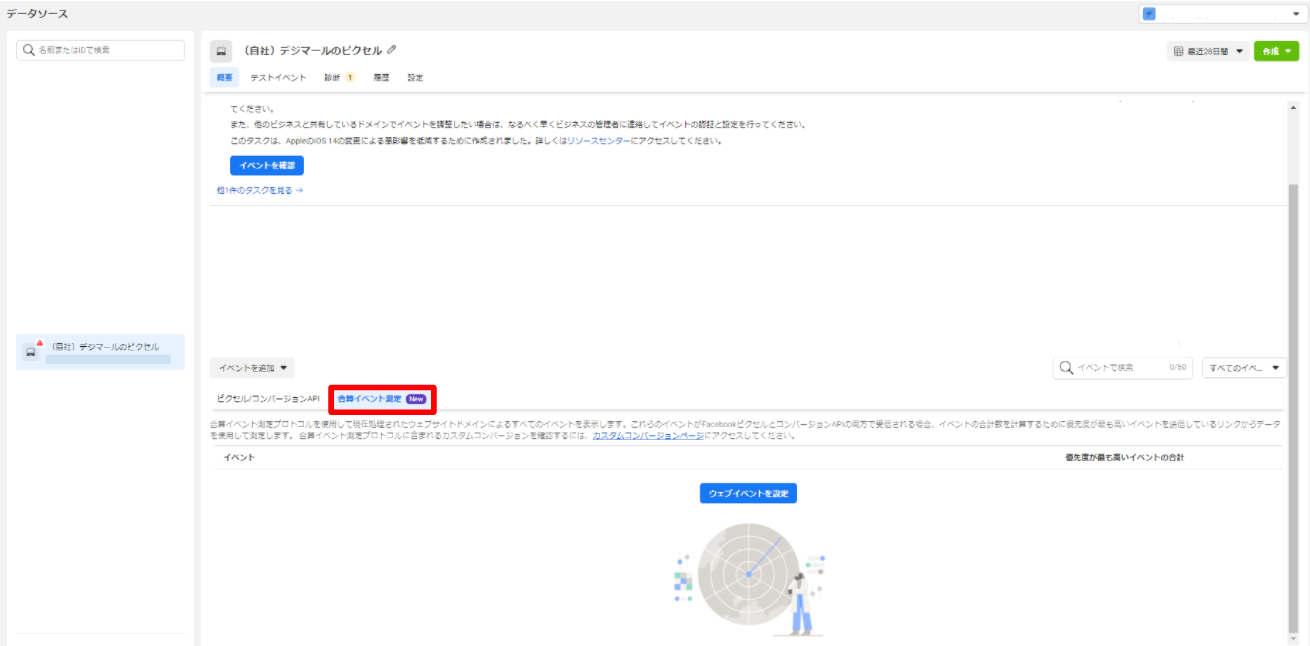Click the magnifier icon in the name/ID search
The width and height of the screenshot is (1310, 646).
(x=30, y=50)
